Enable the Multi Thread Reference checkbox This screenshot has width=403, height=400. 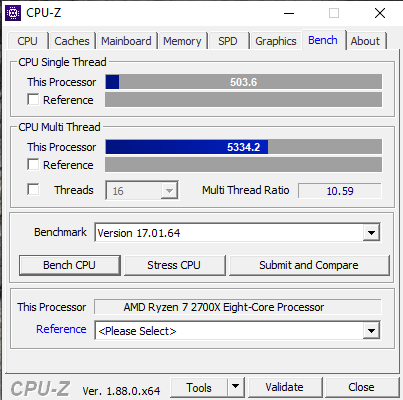(x=33, y=164)
